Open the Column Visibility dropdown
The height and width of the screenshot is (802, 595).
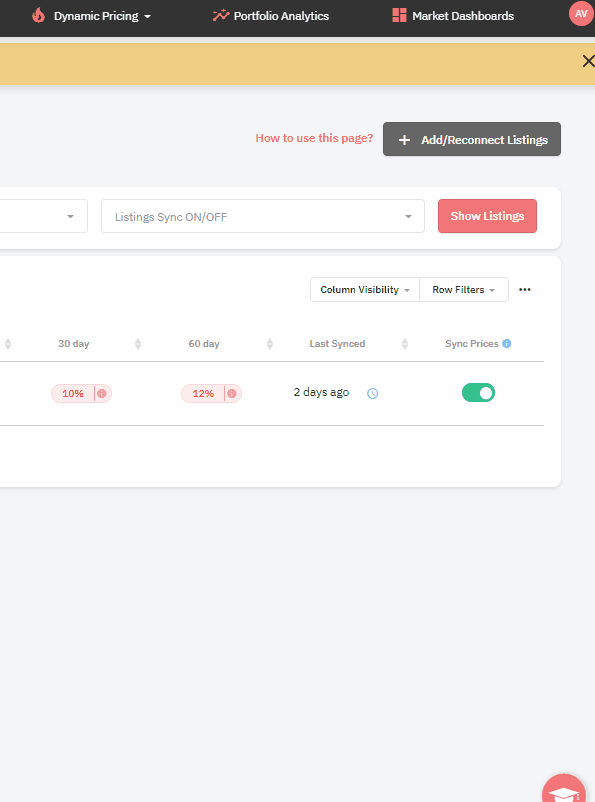(365, 289)
